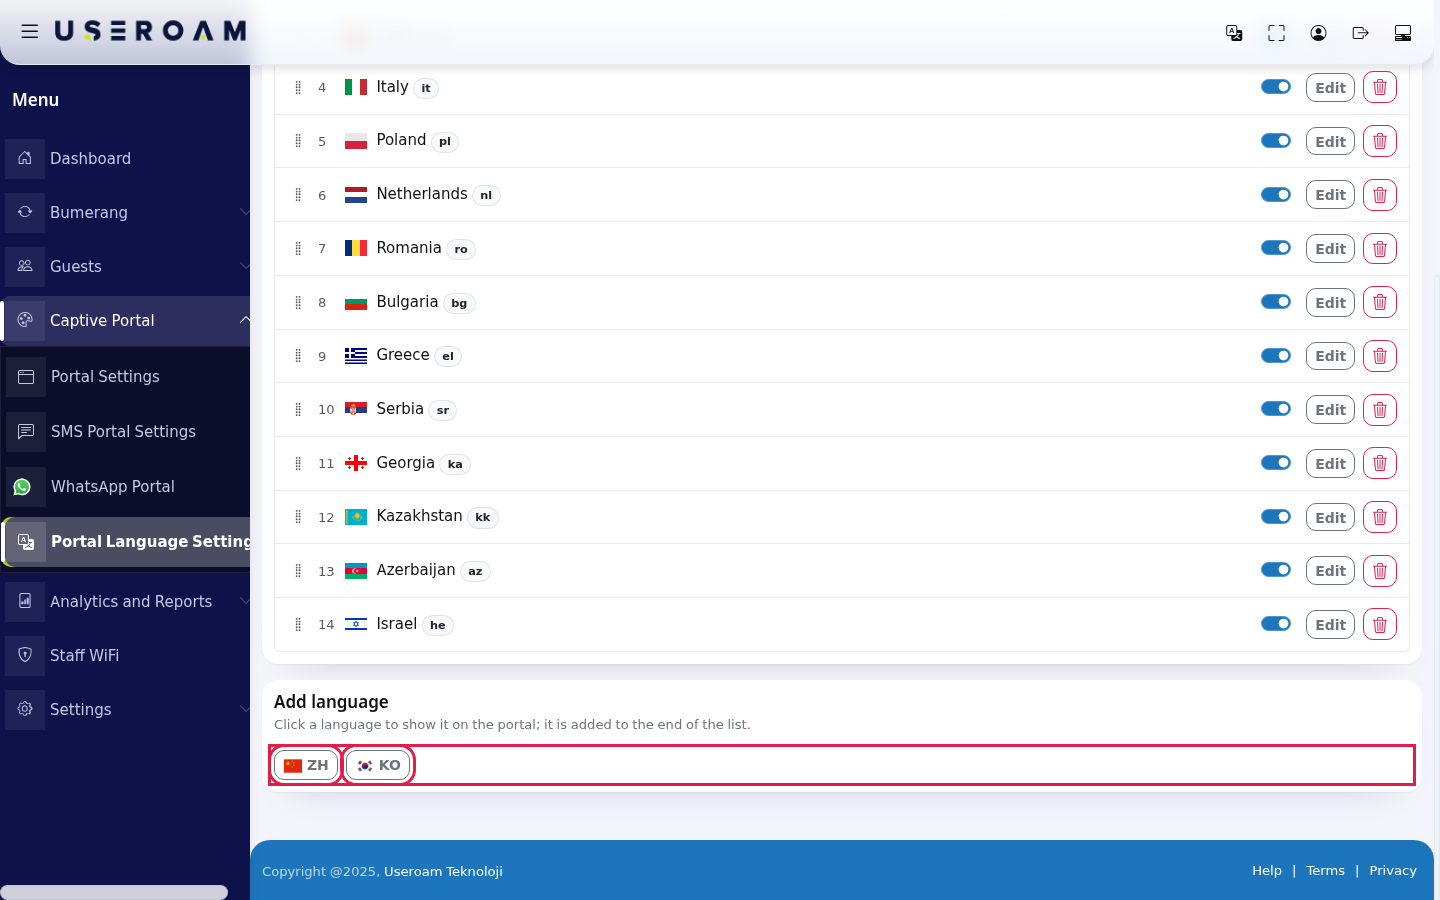
Task: Click the drag handle for Netherlands row
Action: coord(298,195)
